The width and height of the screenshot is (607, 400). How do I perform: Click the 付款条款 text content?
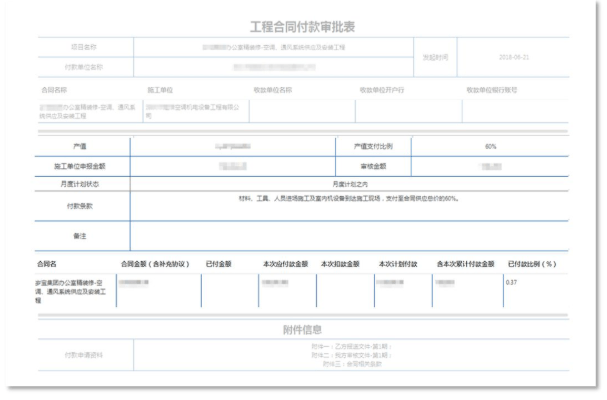click(x=349, y=199)
